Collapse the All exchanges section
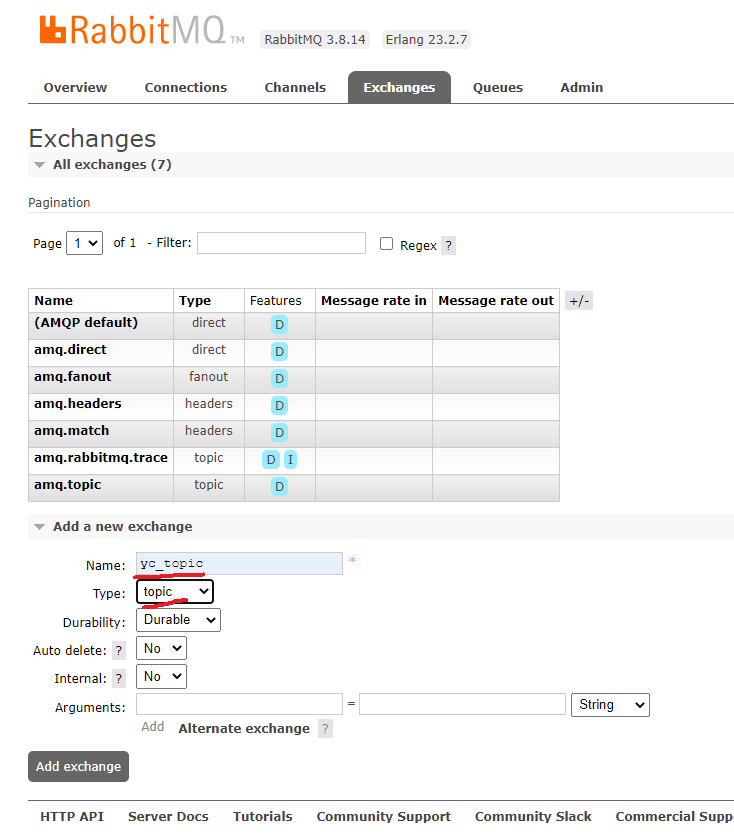734x840 pixels. pyautogui.click(x=112, y=164)
